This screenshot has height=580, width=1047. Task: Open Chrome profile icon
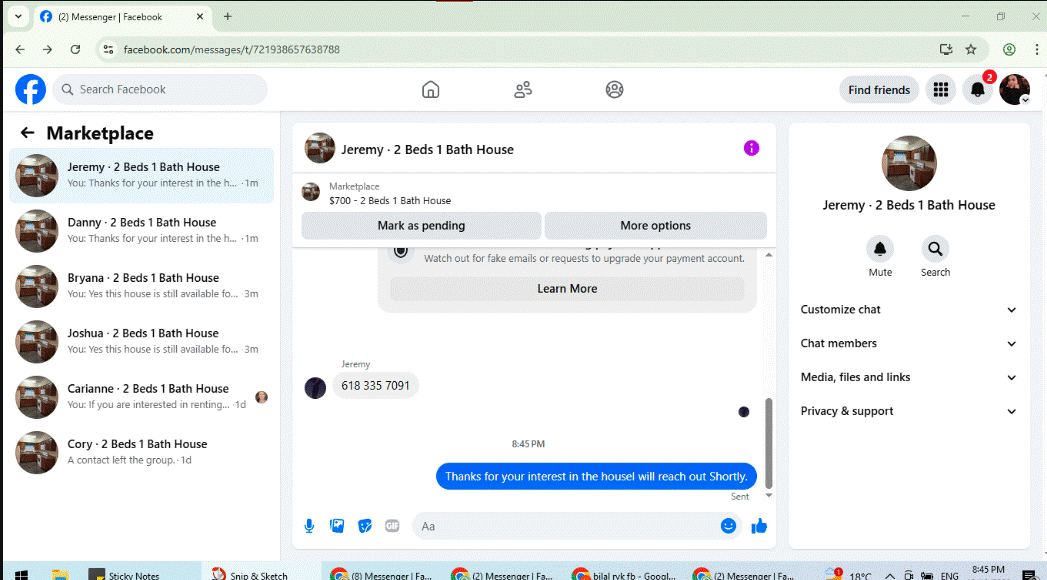click(1010, 49)
